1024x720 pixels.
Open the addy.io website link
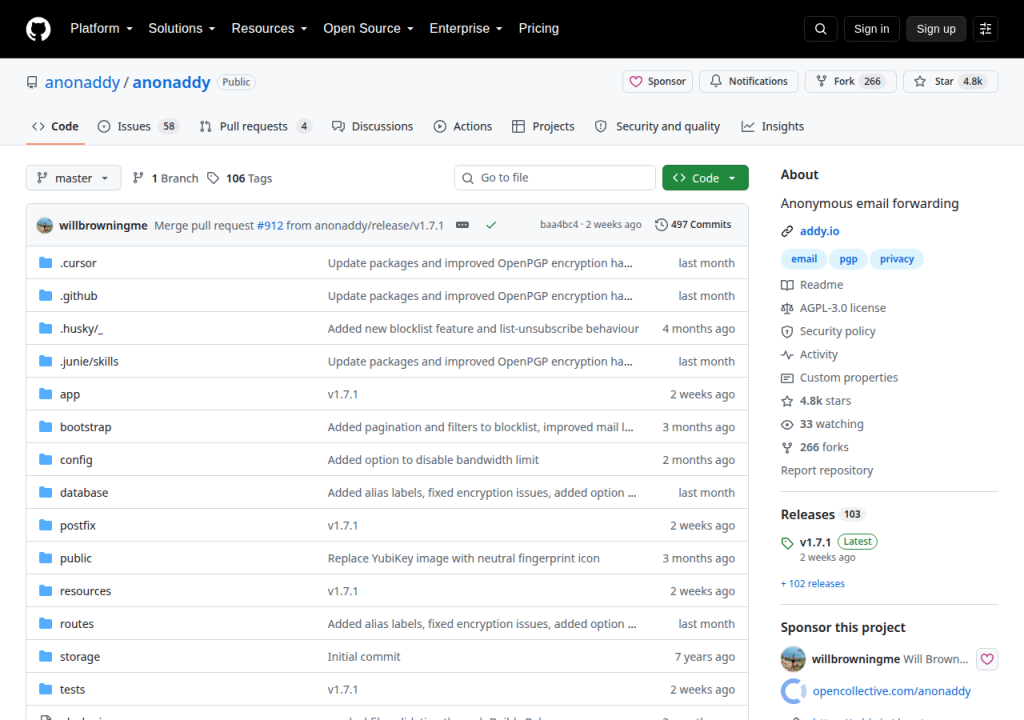click(x=819, y=231)
